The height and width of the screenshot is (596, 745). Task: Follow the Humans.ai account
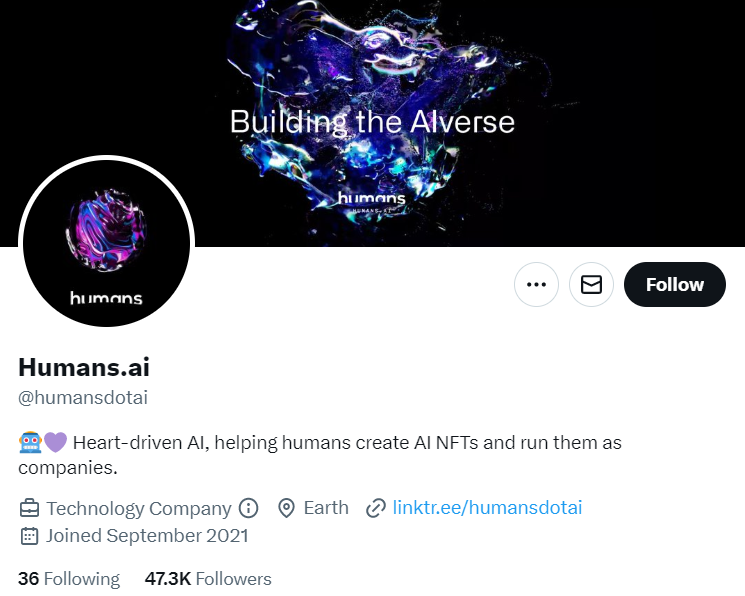(675, 284)
